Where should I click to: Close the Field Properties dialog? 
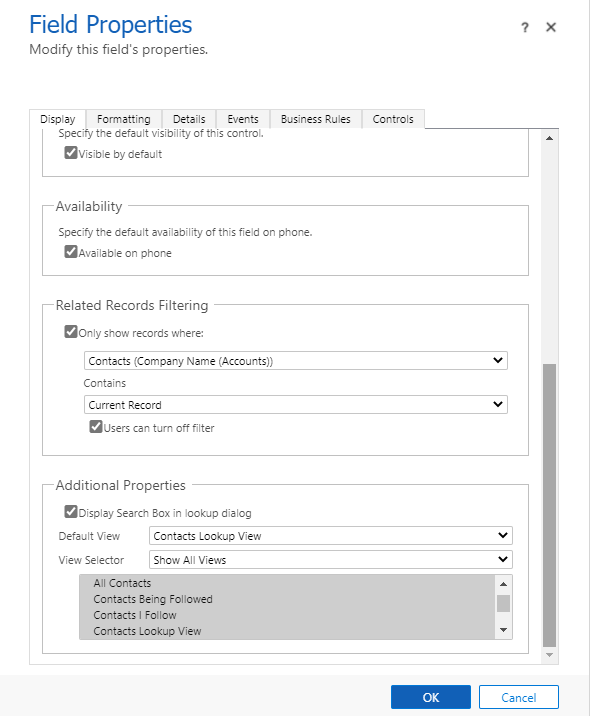551,27
